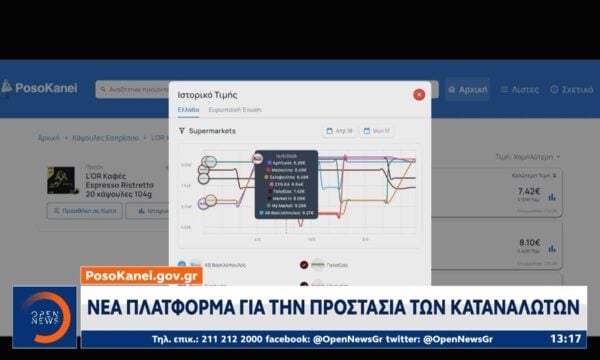Toggle the Γαλαξίας checkbox
This screenshot has width=600, height=360.
pos(304,265)
